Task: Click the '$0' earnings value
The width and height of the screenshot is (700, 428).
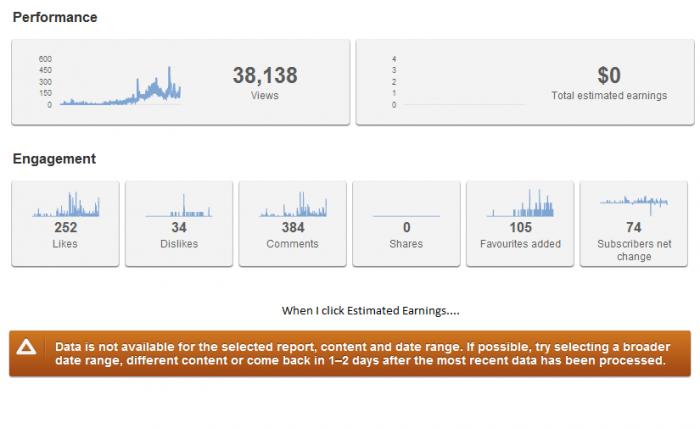Action: coord(609,75)
